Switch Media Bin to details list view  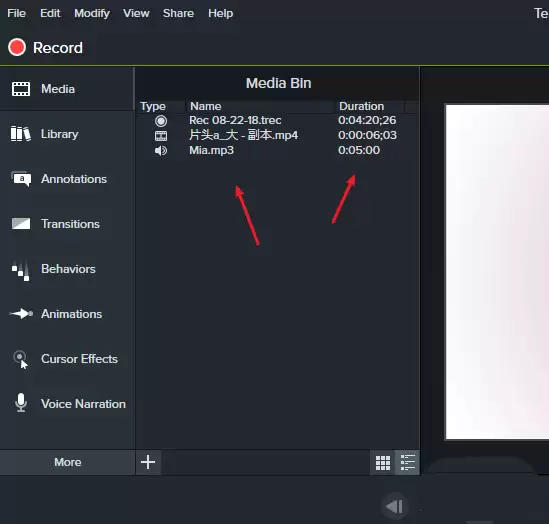[408, 463]
